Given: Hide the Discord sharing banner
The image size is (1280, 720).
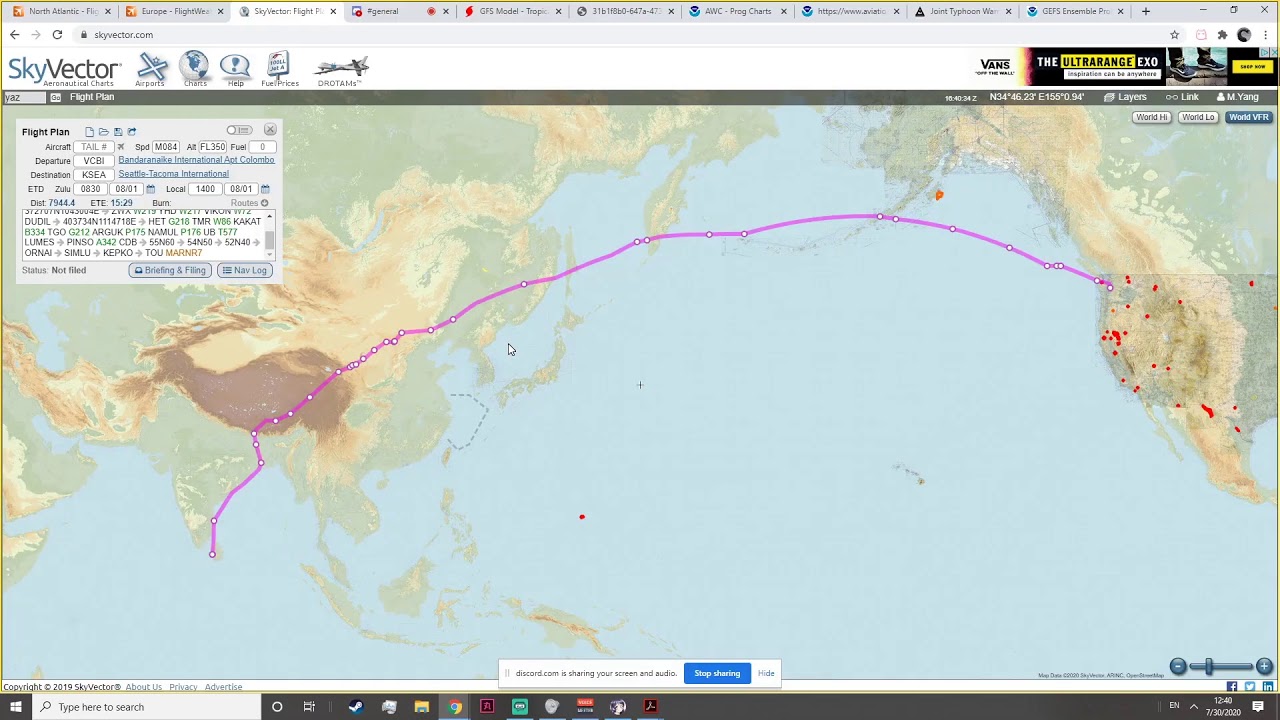Looking at the screenshot, I should (766, 673).
